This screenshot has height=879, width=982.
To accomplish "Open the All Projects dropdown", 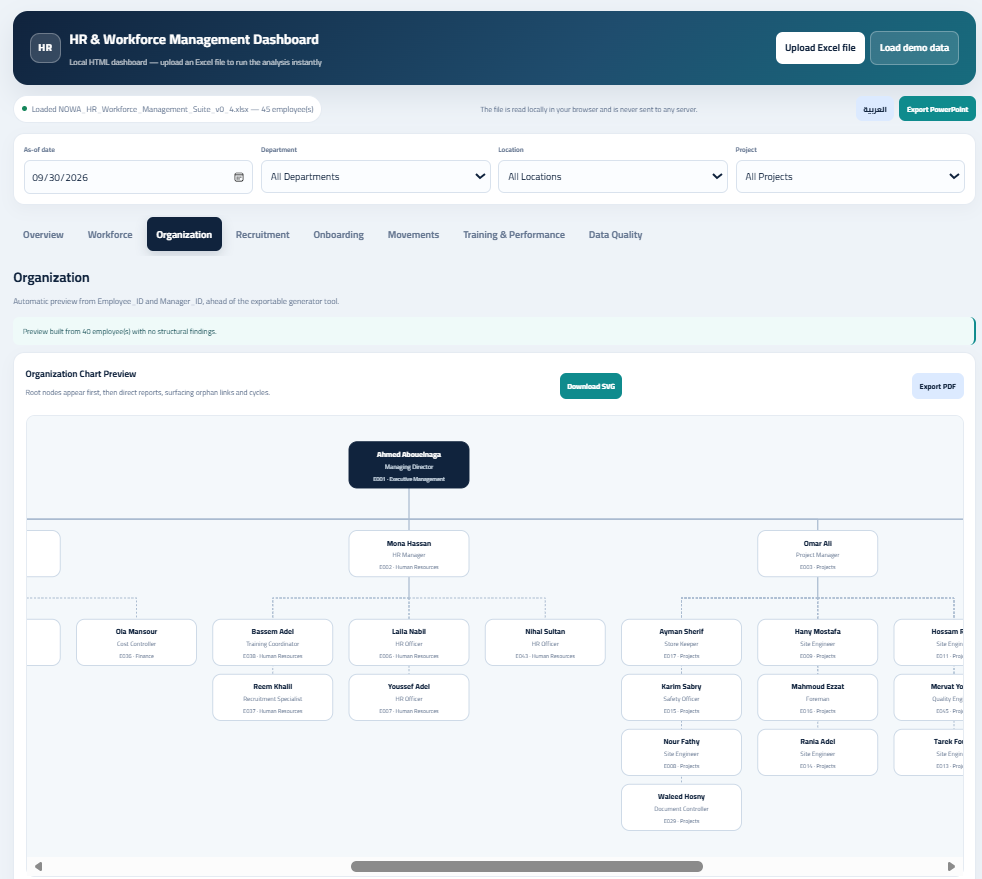I will pos(850,177).
